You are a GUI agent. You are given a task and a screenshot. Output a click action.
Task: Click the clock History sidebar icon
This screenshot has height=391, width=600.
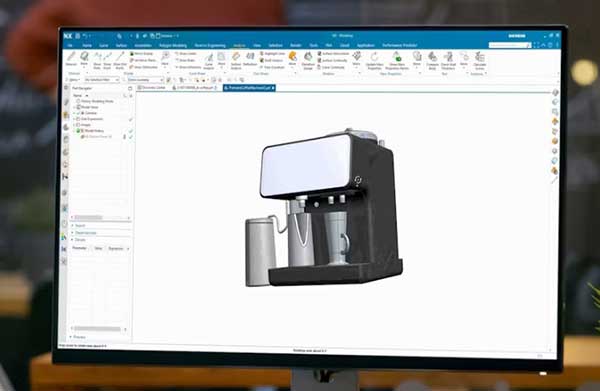[64, 224]
